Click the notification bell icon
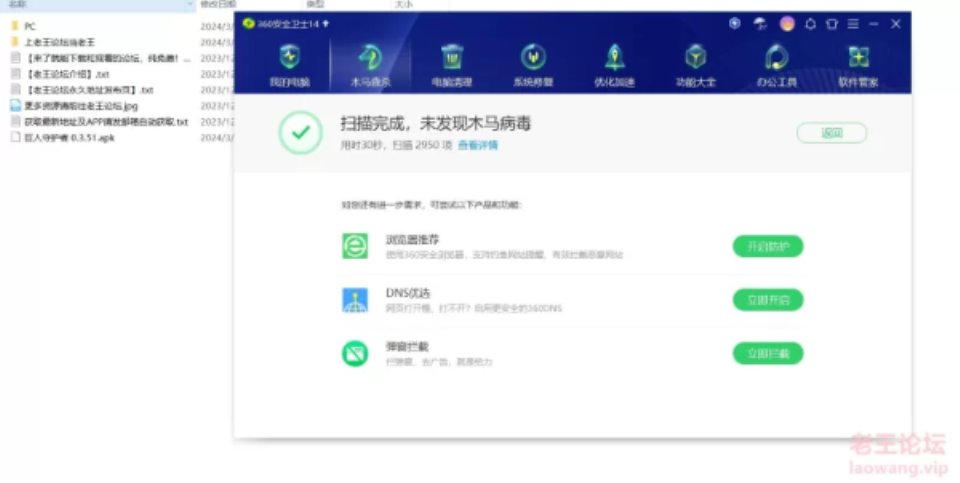The width and height of the screenshot is (960, 483). pos(810,24)
